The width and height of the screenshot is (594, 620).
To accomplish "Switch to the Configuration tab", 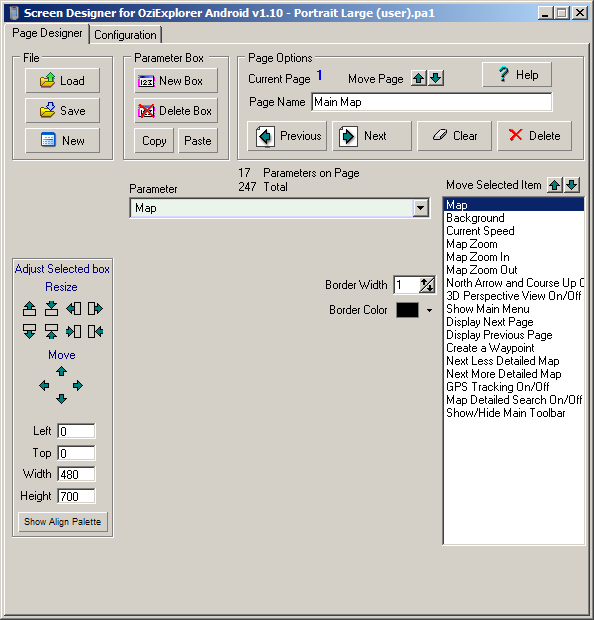I will click(125, 35).
